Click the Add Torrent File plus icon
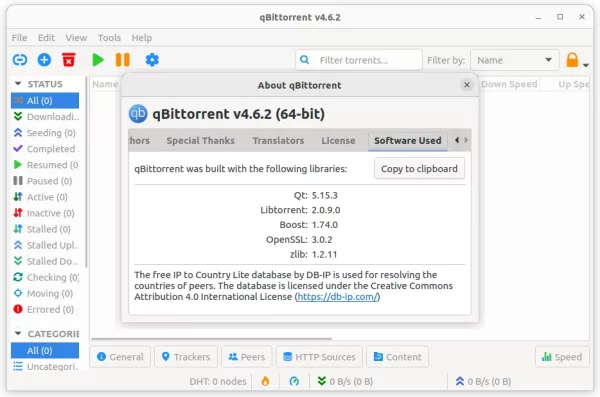This screenshot has height=397, width=600. (x=44, y=60)
